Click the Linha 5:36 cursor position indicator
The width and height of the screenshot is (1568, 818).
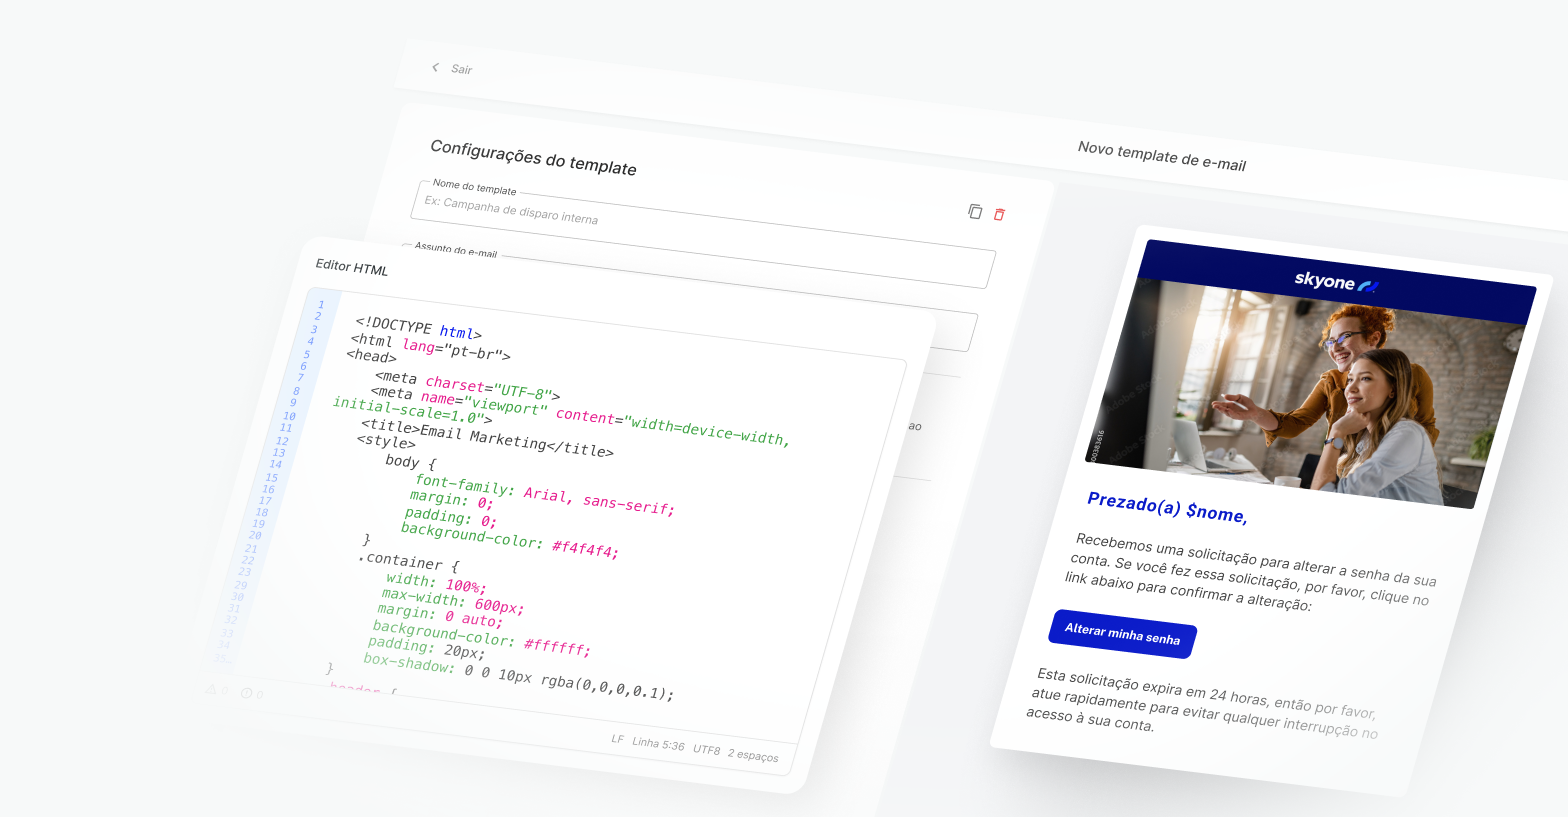[658, 744]
